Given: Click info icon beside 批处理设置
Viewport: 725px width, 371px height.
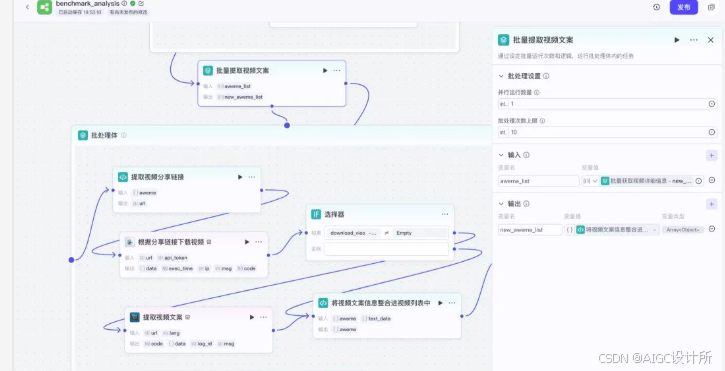Looking at the screenshot, I should pos(547,76).
